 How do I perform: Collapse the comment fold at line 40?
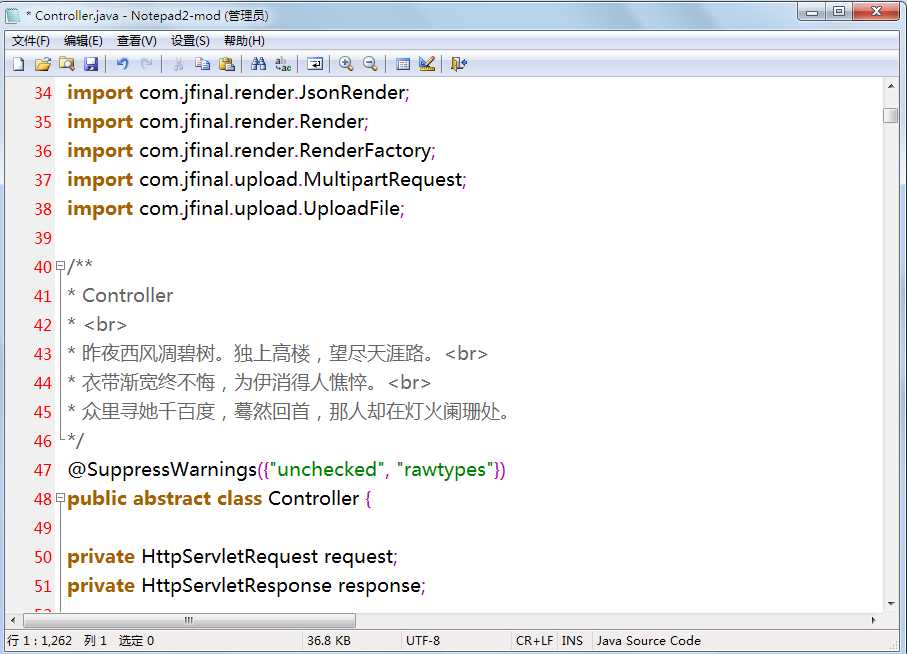coord(60,266)
